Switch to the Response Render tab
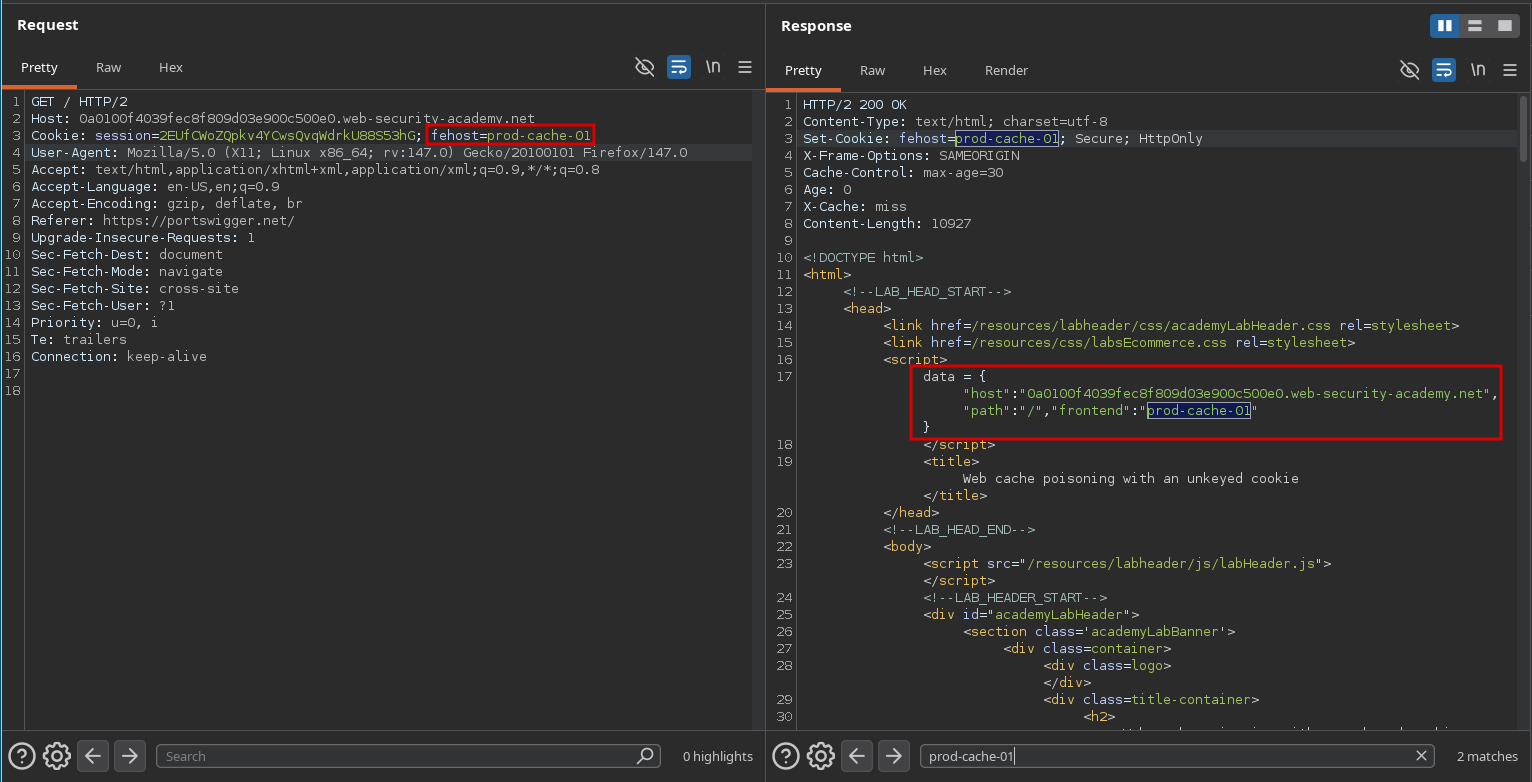Screen dimensions: 1532x782 [1006, 70]
